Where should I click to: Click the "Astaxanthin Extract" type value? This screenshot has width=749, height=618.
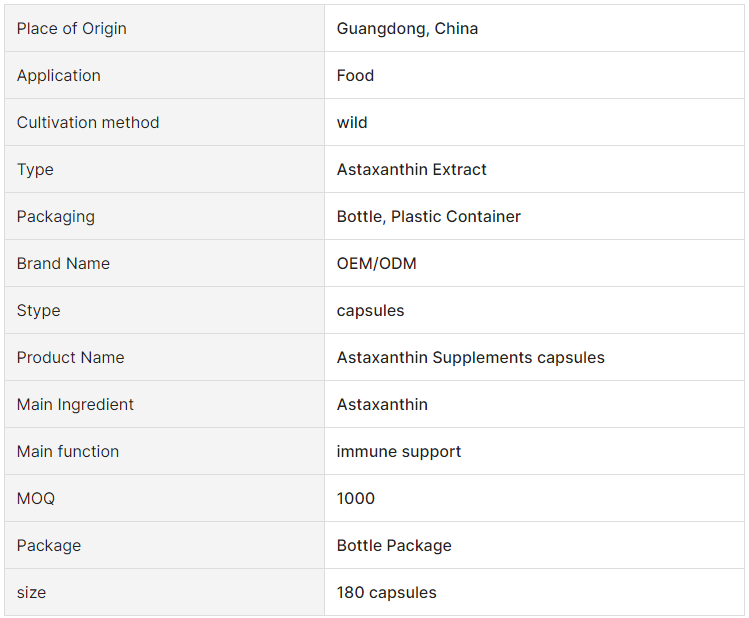(411, 169)
